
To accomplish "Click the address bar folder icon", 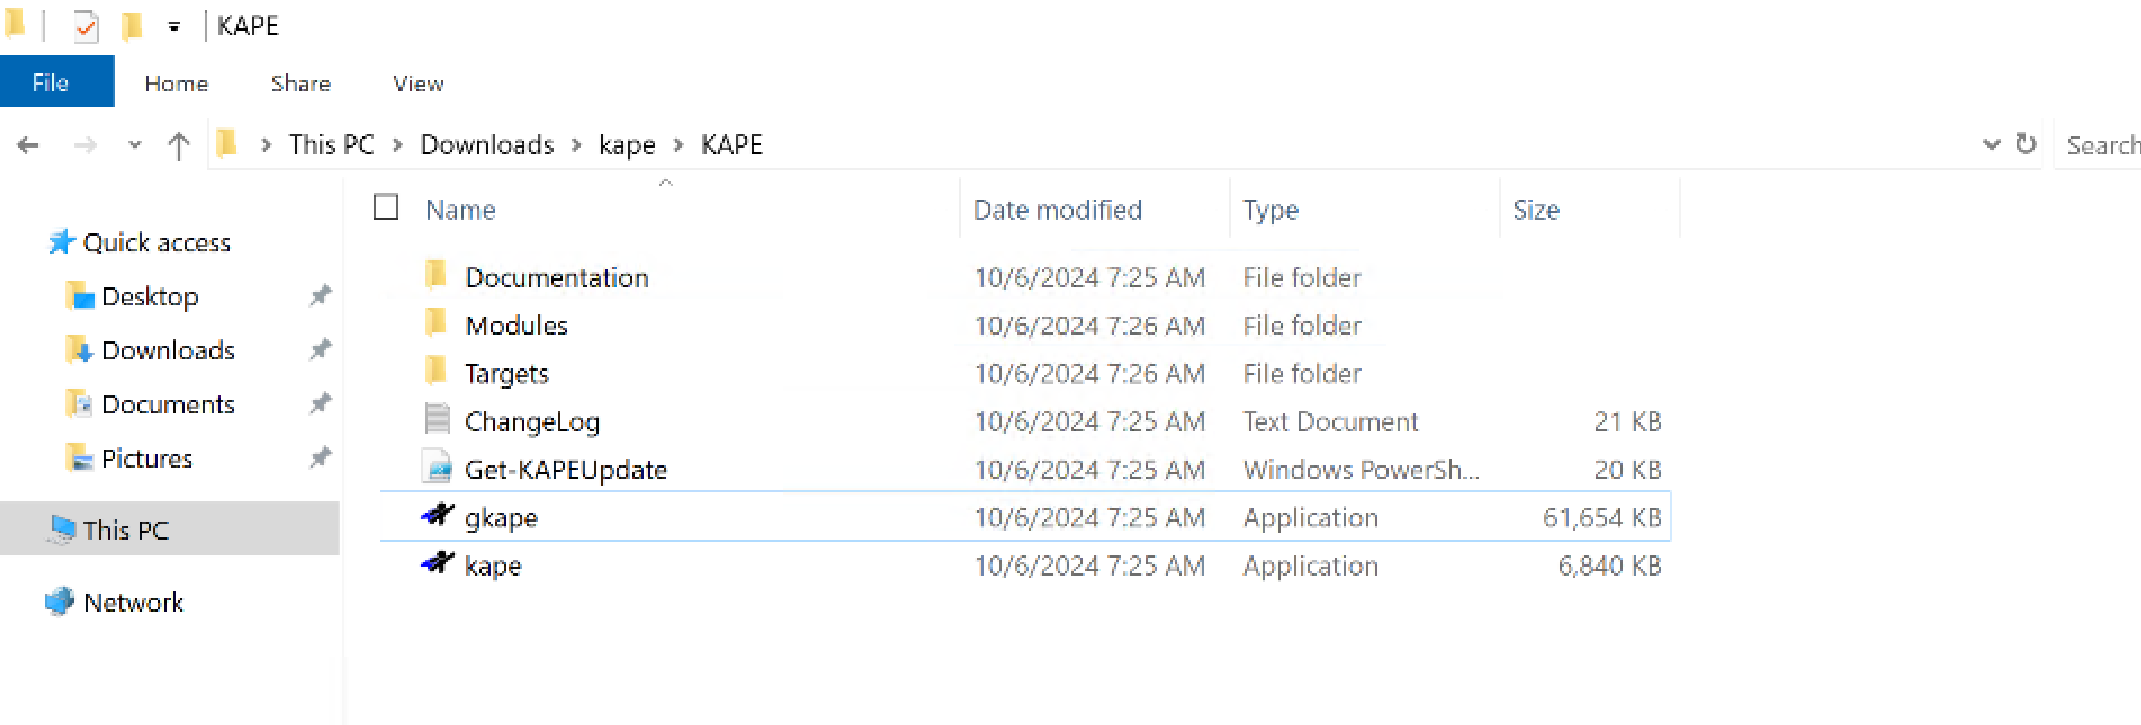I will coord(228,144).
